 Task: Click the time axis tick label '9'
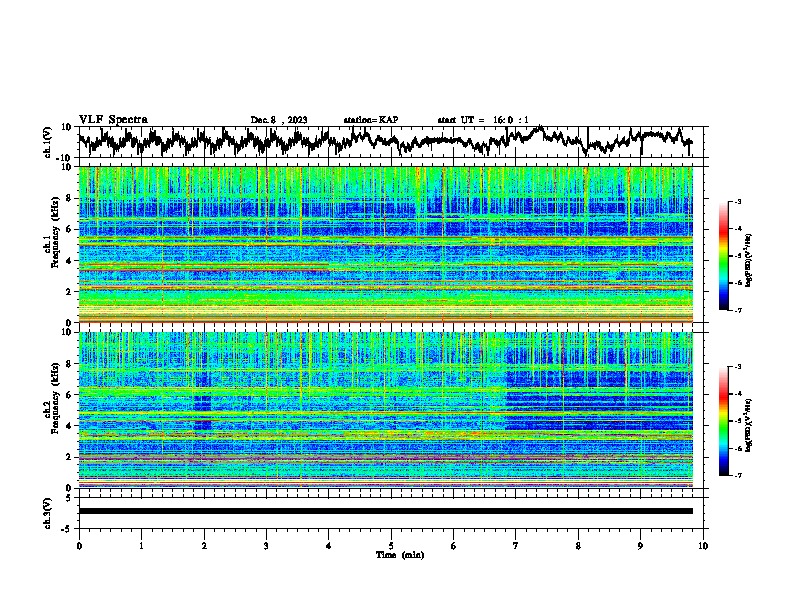(640, 546)
